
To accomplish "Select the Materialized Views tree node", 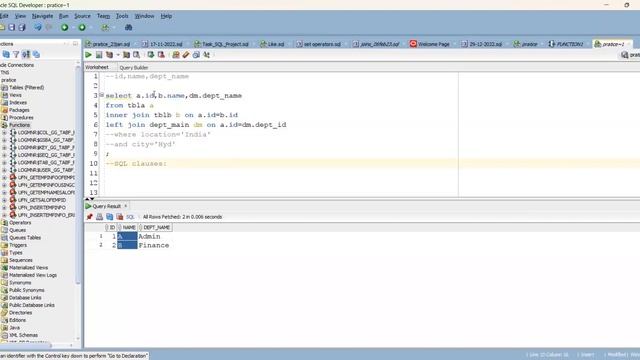I will point(28,268).
